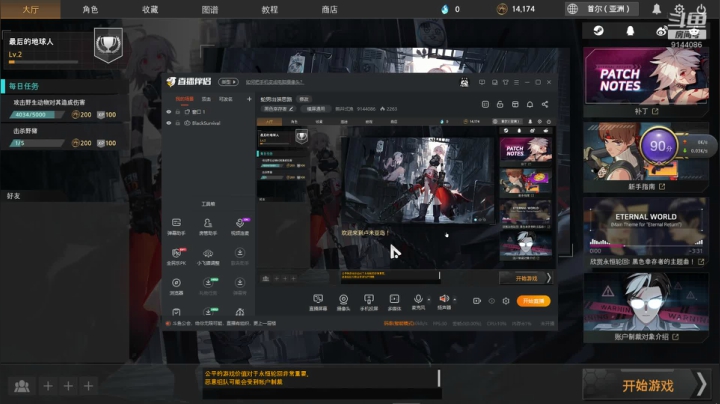Toggle visibility eye of 窗口1 source
Screen dimensions: 720x404
click(169, 112)
